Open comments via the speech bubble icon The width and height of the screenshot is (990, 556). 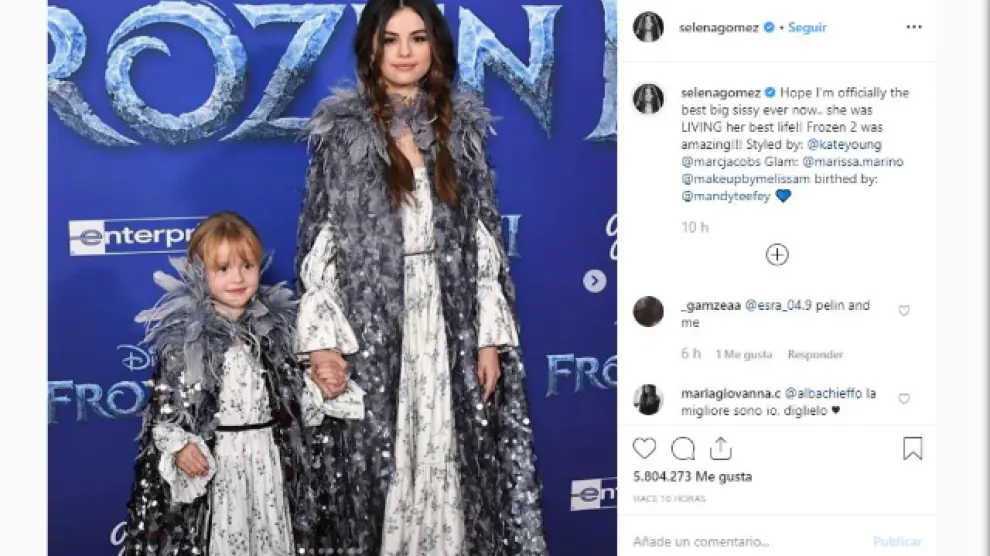point(683,449)
